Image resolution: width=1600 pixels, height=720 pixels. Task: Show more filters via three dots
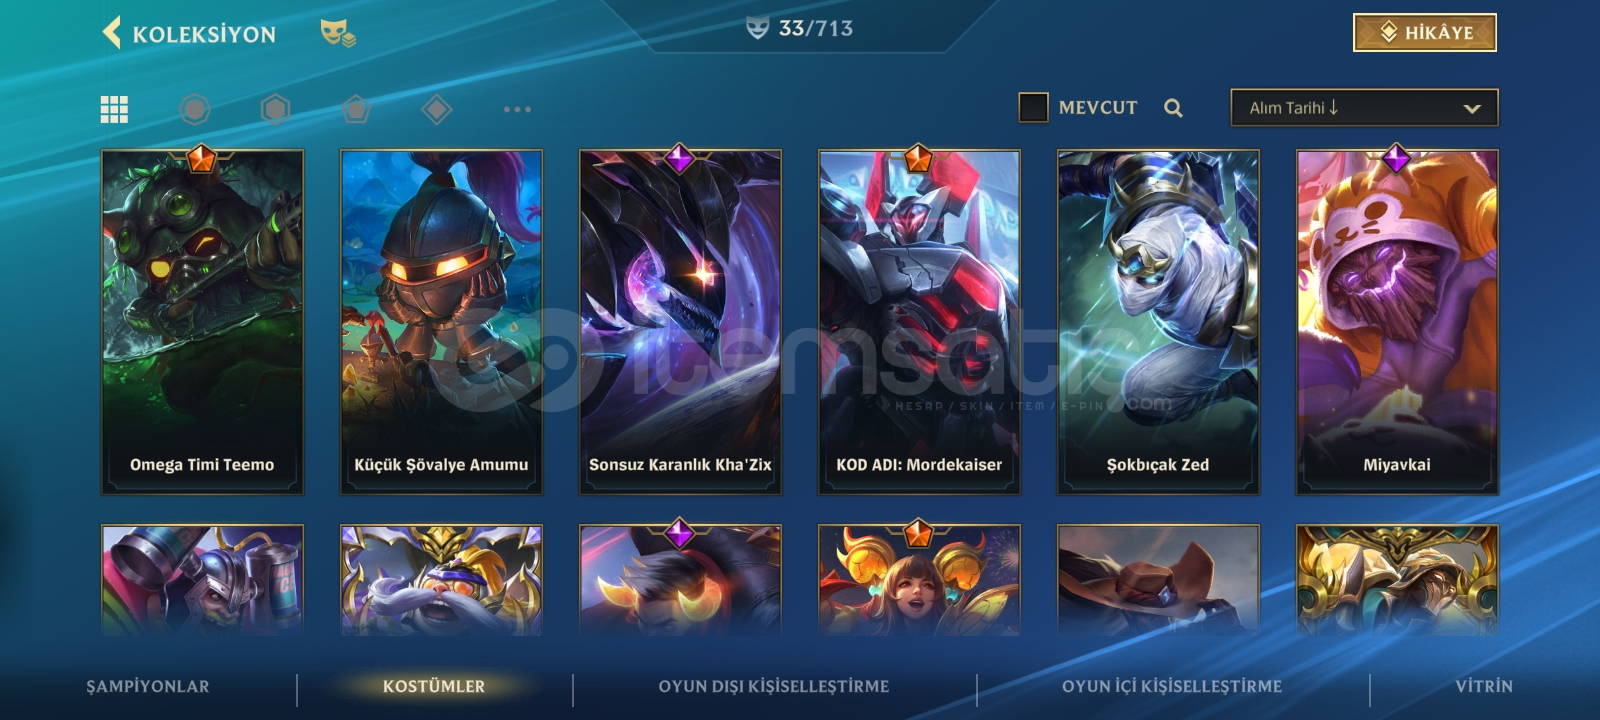[517, 109]
